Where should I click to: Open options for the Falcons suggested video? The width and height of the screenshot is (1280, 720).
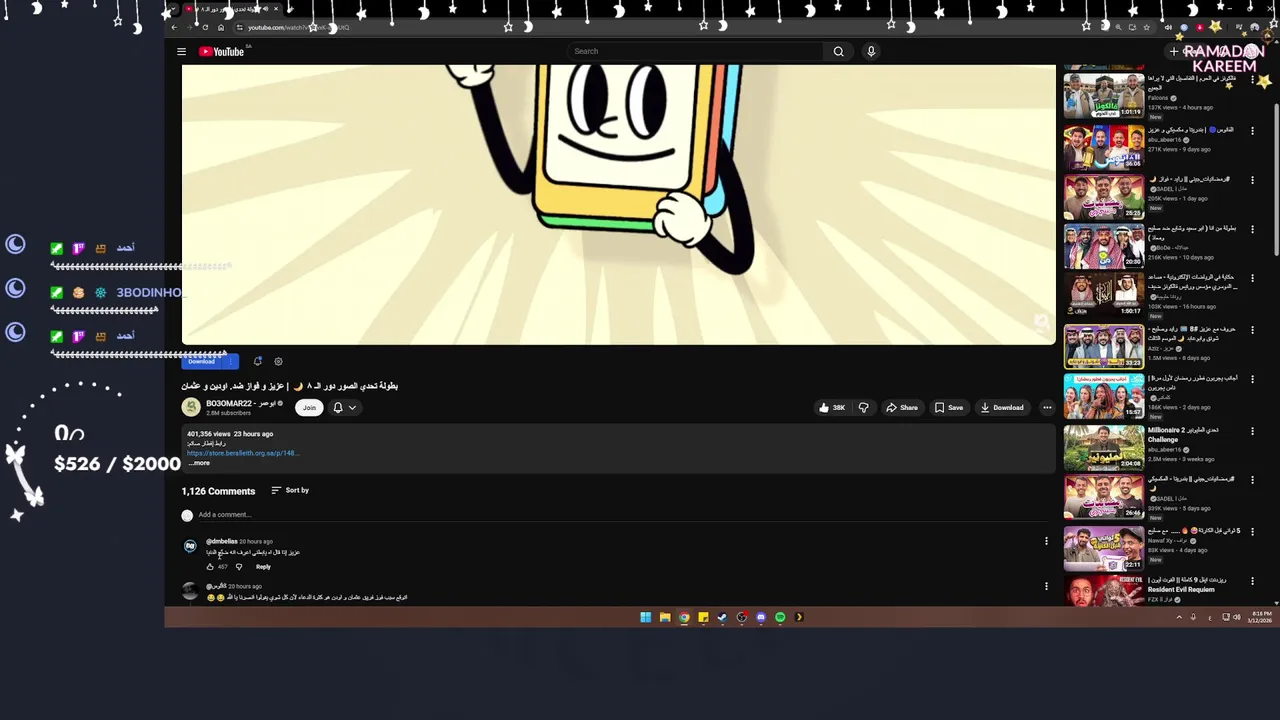[x=1252, y=79]
